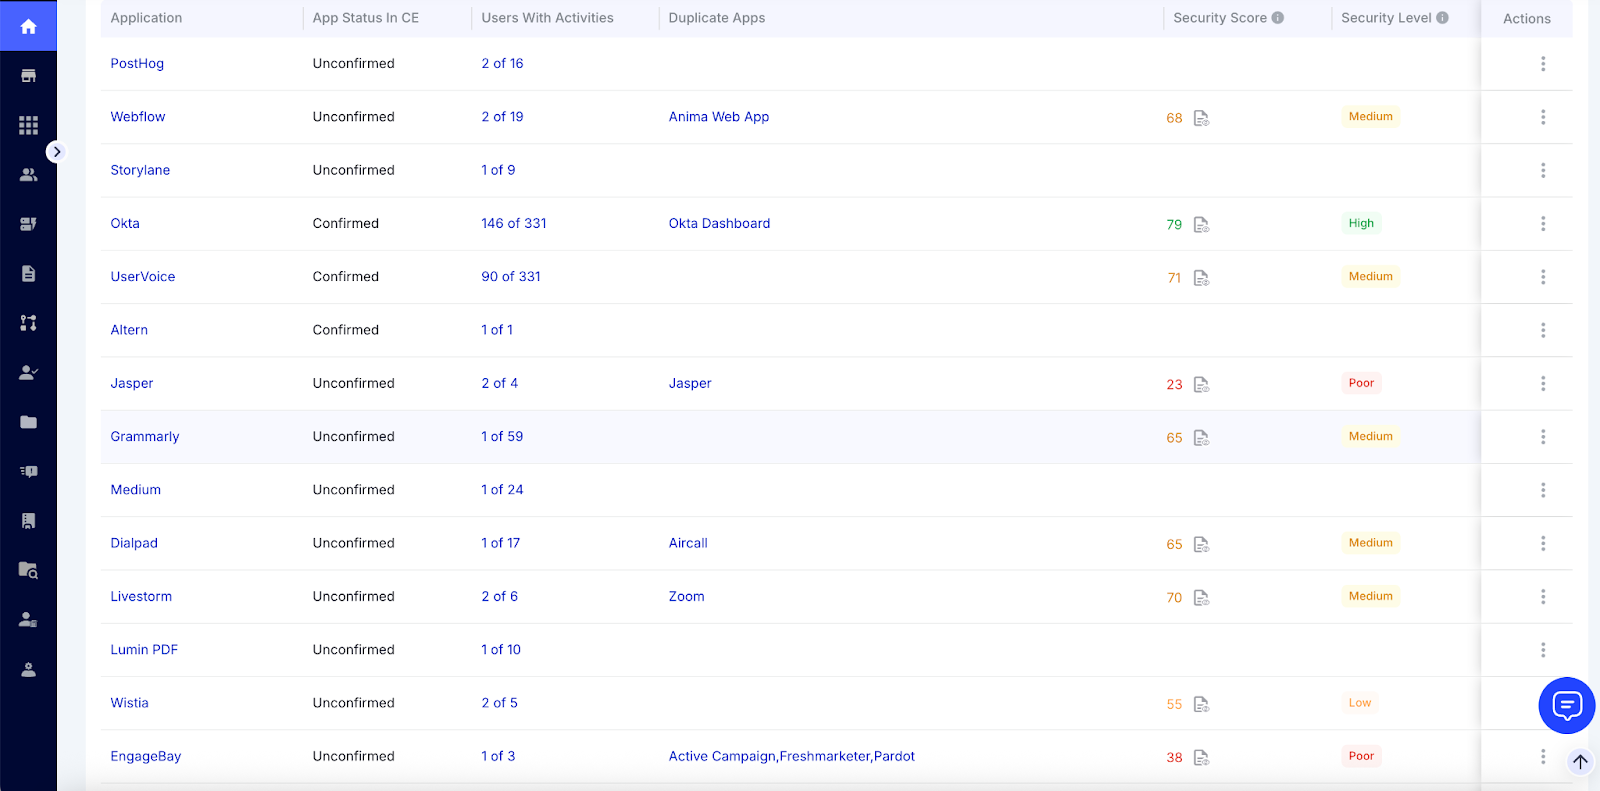Open Jasper security score report icon
Screen dimensions: 1600x791
pos(1201,384)
